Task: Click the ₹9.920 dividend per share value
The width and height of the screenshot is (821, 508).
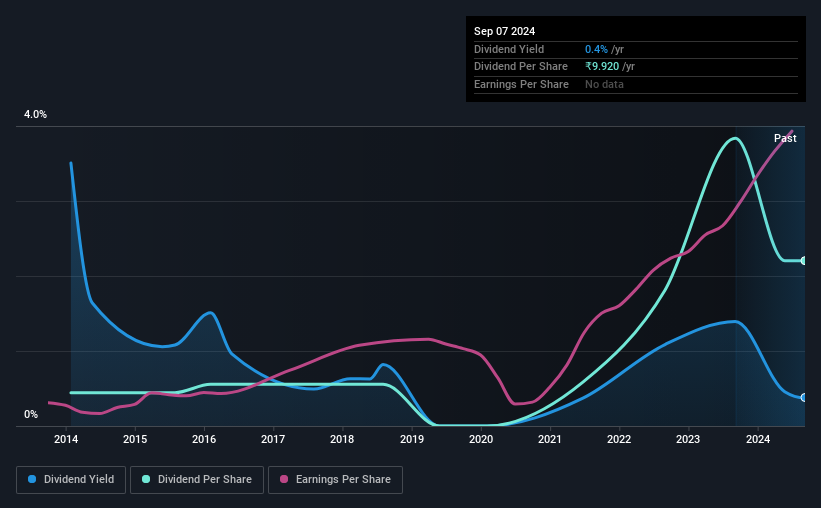Action: (602, 67)
